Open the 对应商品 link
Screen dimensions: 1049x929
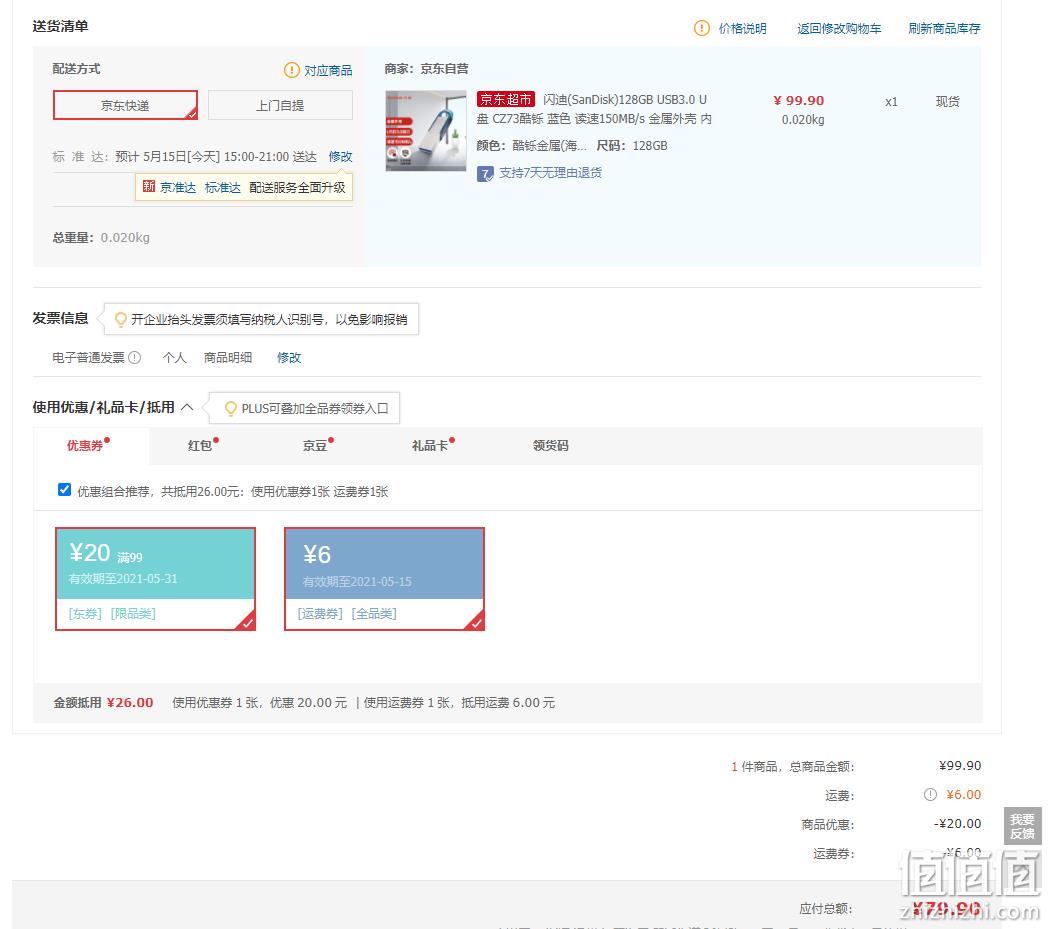point(328,70)
